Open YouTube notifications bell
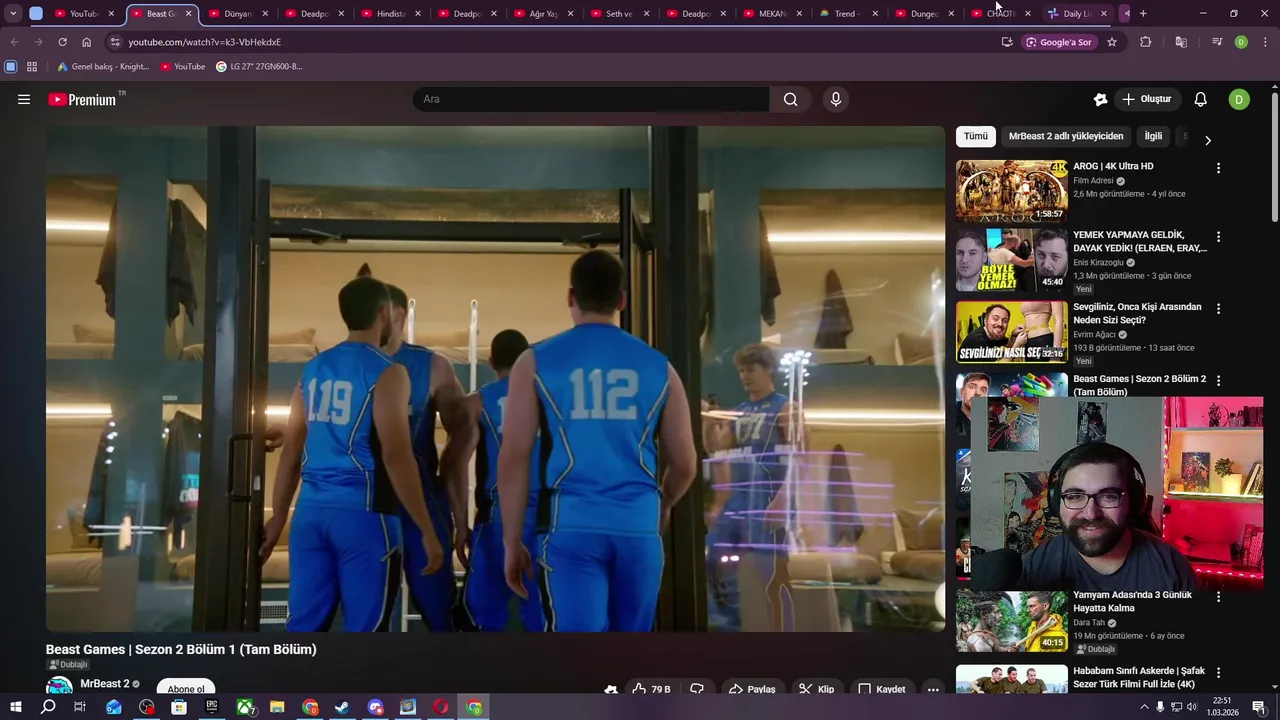 [x=1201, y=99]
